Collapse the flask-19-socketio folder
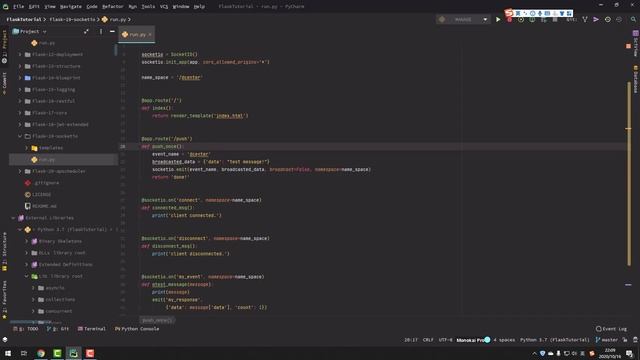Viewport: 640px width, 360px height. point(20,136)
